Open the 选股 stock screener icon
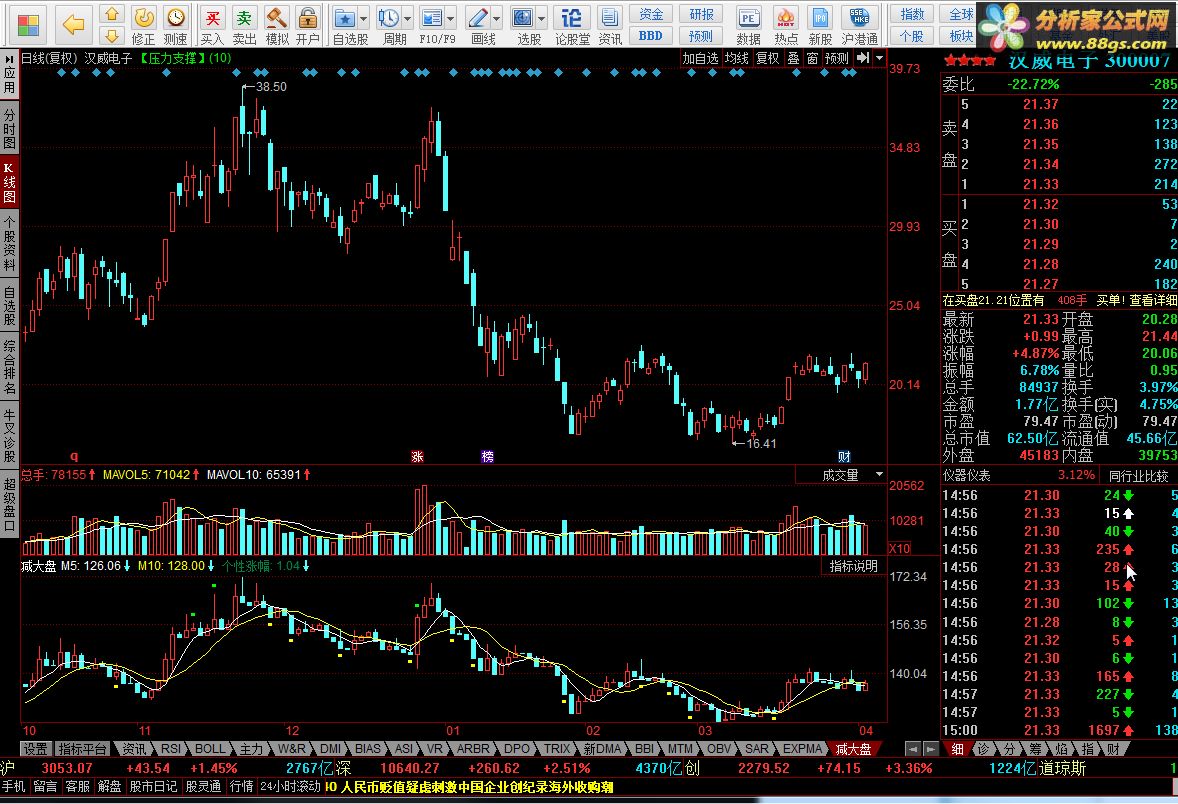 click(x=523, y=18)
